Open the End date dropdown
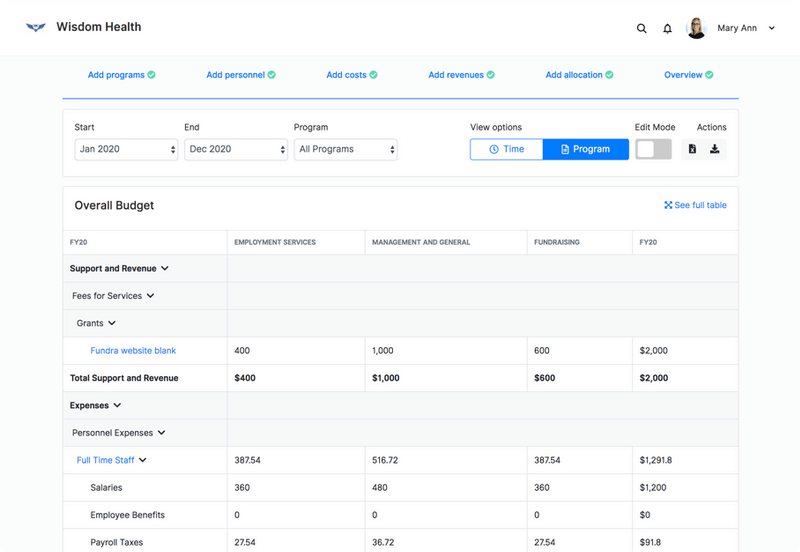This screenshot has height=552, width=800. (x=236, y=149)
